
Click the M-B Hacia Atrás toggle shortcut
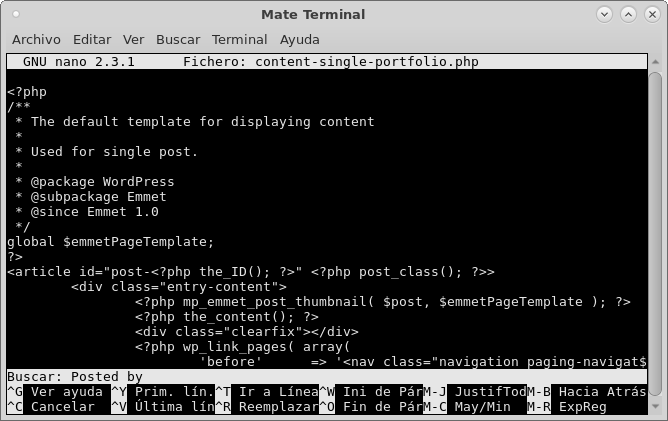click(587, 392)
